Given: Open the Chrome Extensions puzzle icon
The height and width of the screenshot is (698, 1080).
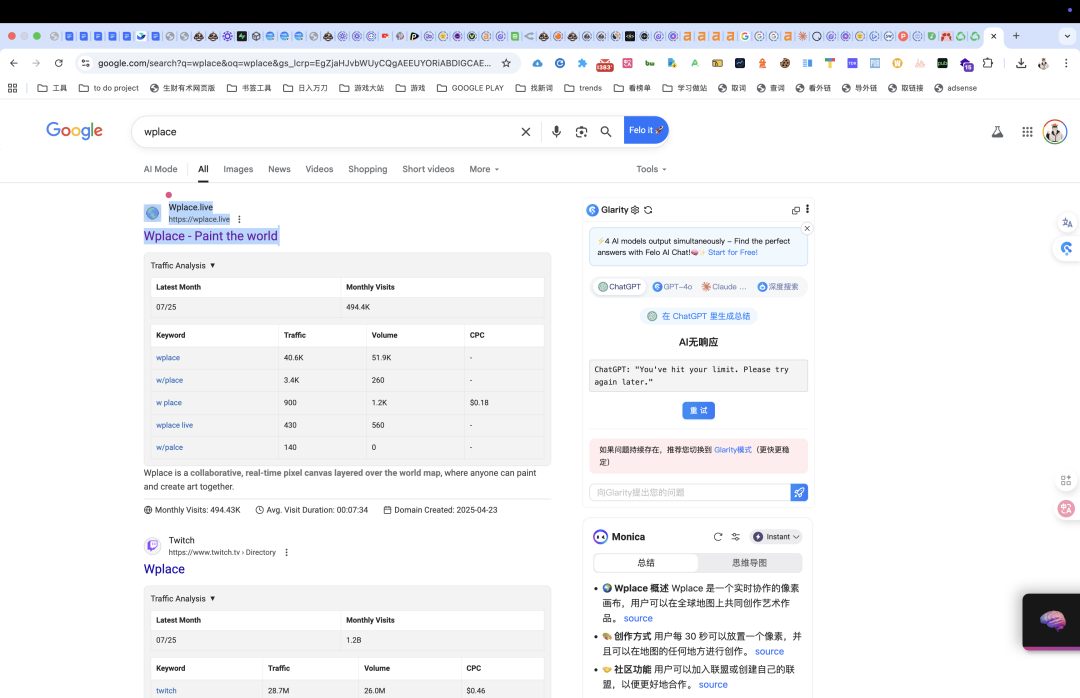Looking at the screenshot, I should pyautogui.click(x=988, y=63).
